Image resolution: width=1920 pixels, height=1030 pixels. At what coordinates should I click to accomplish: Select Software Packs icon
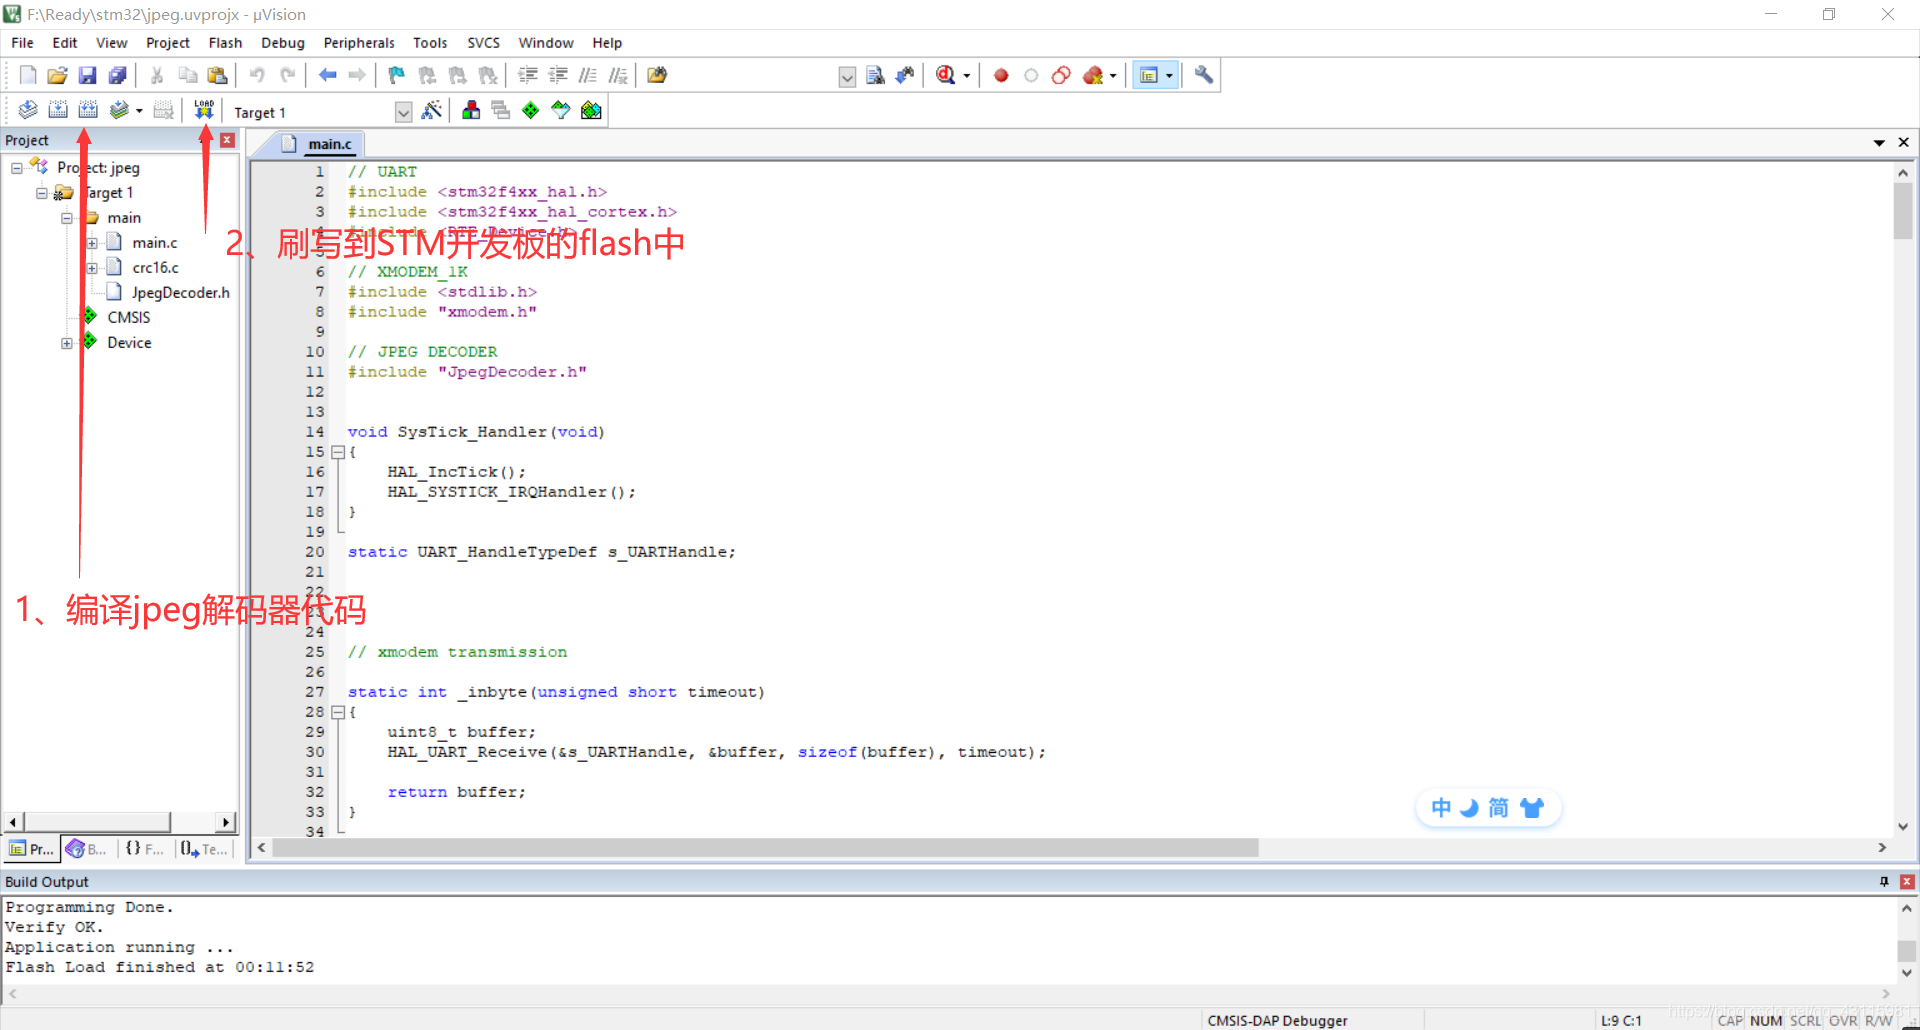561,110
